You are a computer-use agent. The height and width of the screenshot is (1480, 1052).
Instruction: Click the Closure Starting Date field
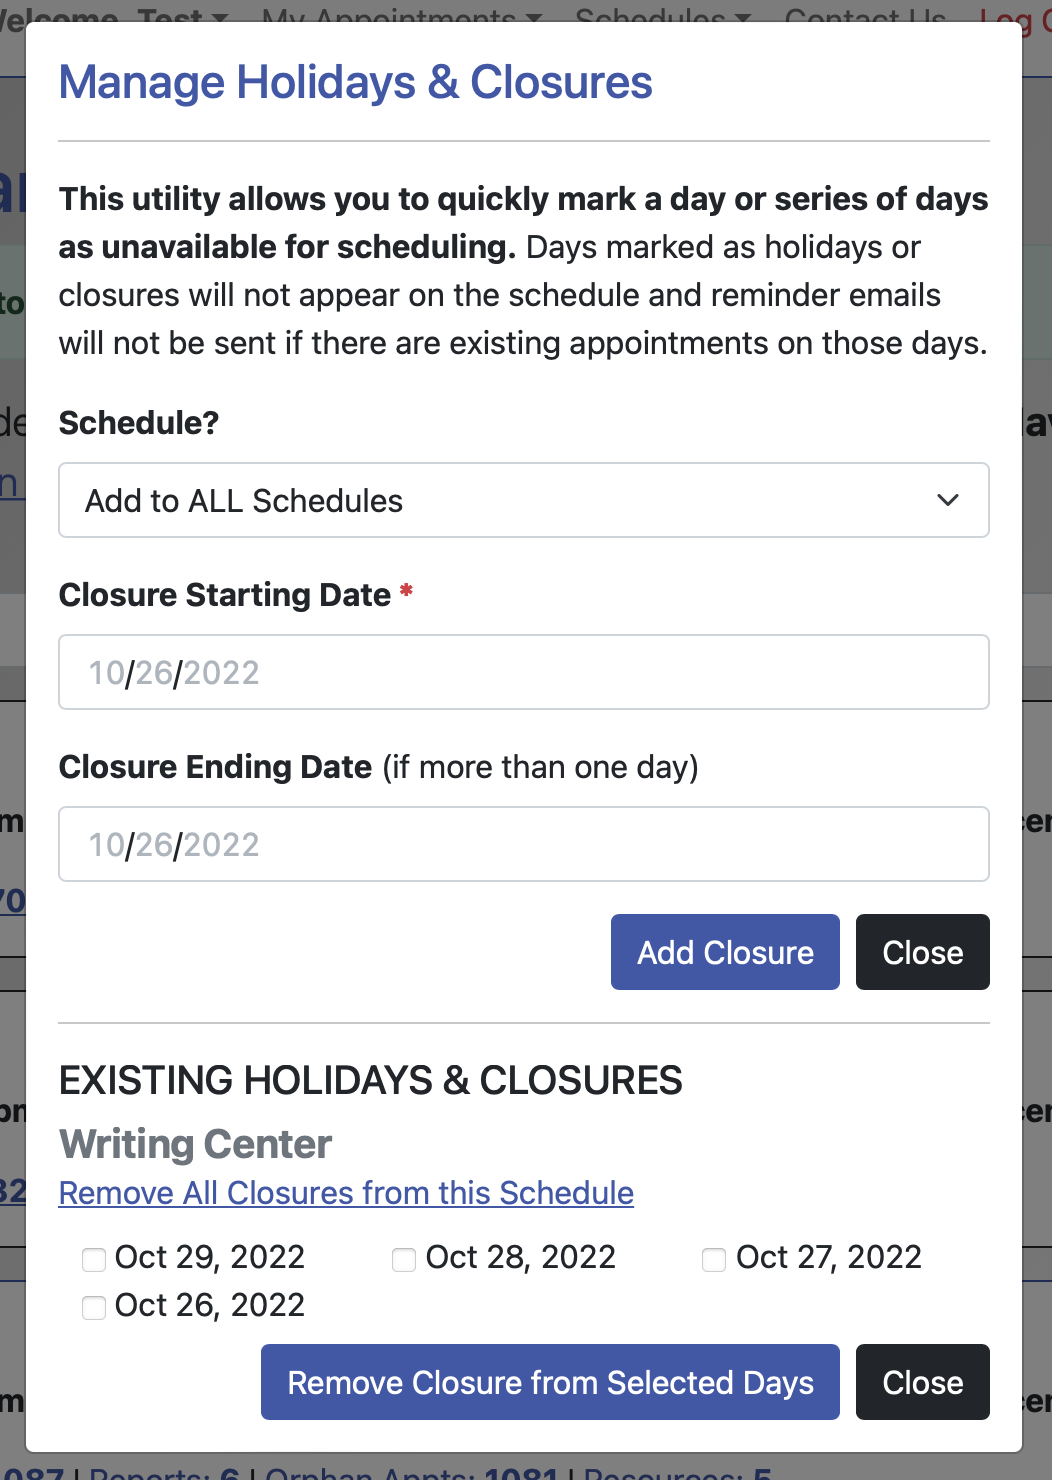523,672
